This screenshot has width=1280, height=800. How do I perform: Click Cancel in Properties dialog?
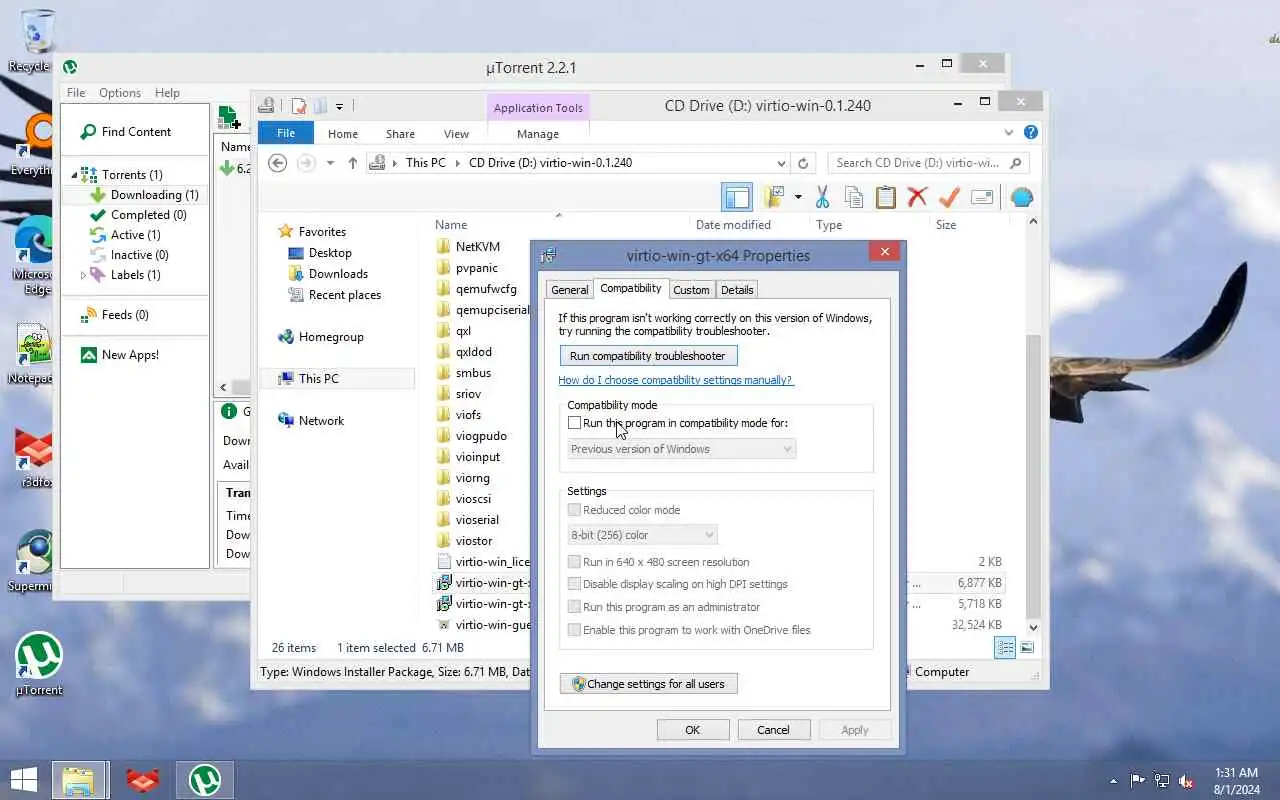coord(773,730)
